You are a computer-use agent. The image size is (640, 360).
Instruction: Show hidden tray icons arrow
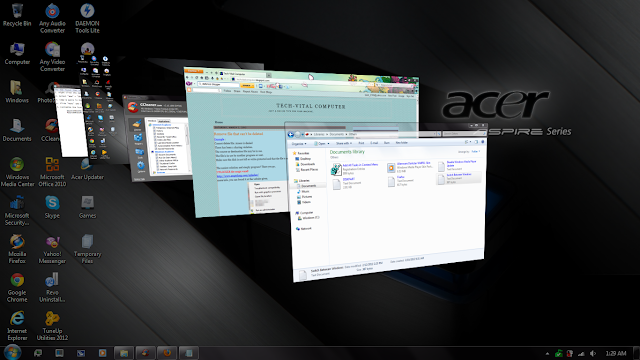pyautogui.click(x=547, y=353)
